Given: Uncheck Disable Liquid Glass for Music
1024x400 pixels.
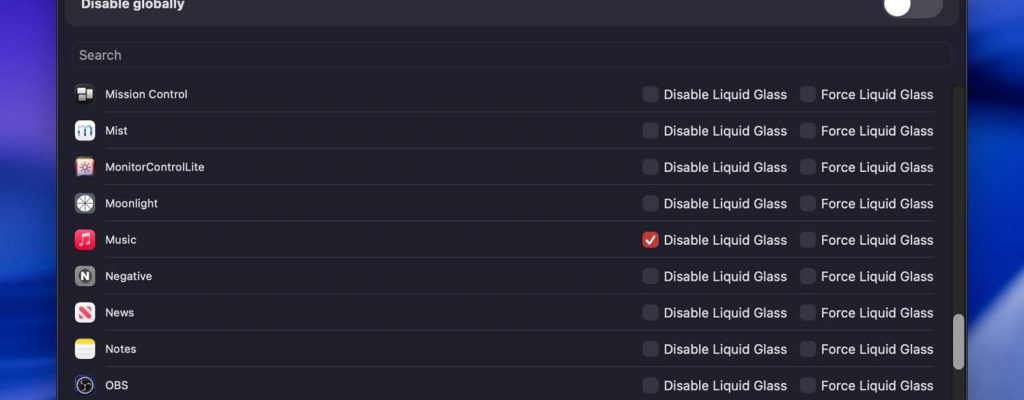Looking at the screenshot, I should (650, 240).
